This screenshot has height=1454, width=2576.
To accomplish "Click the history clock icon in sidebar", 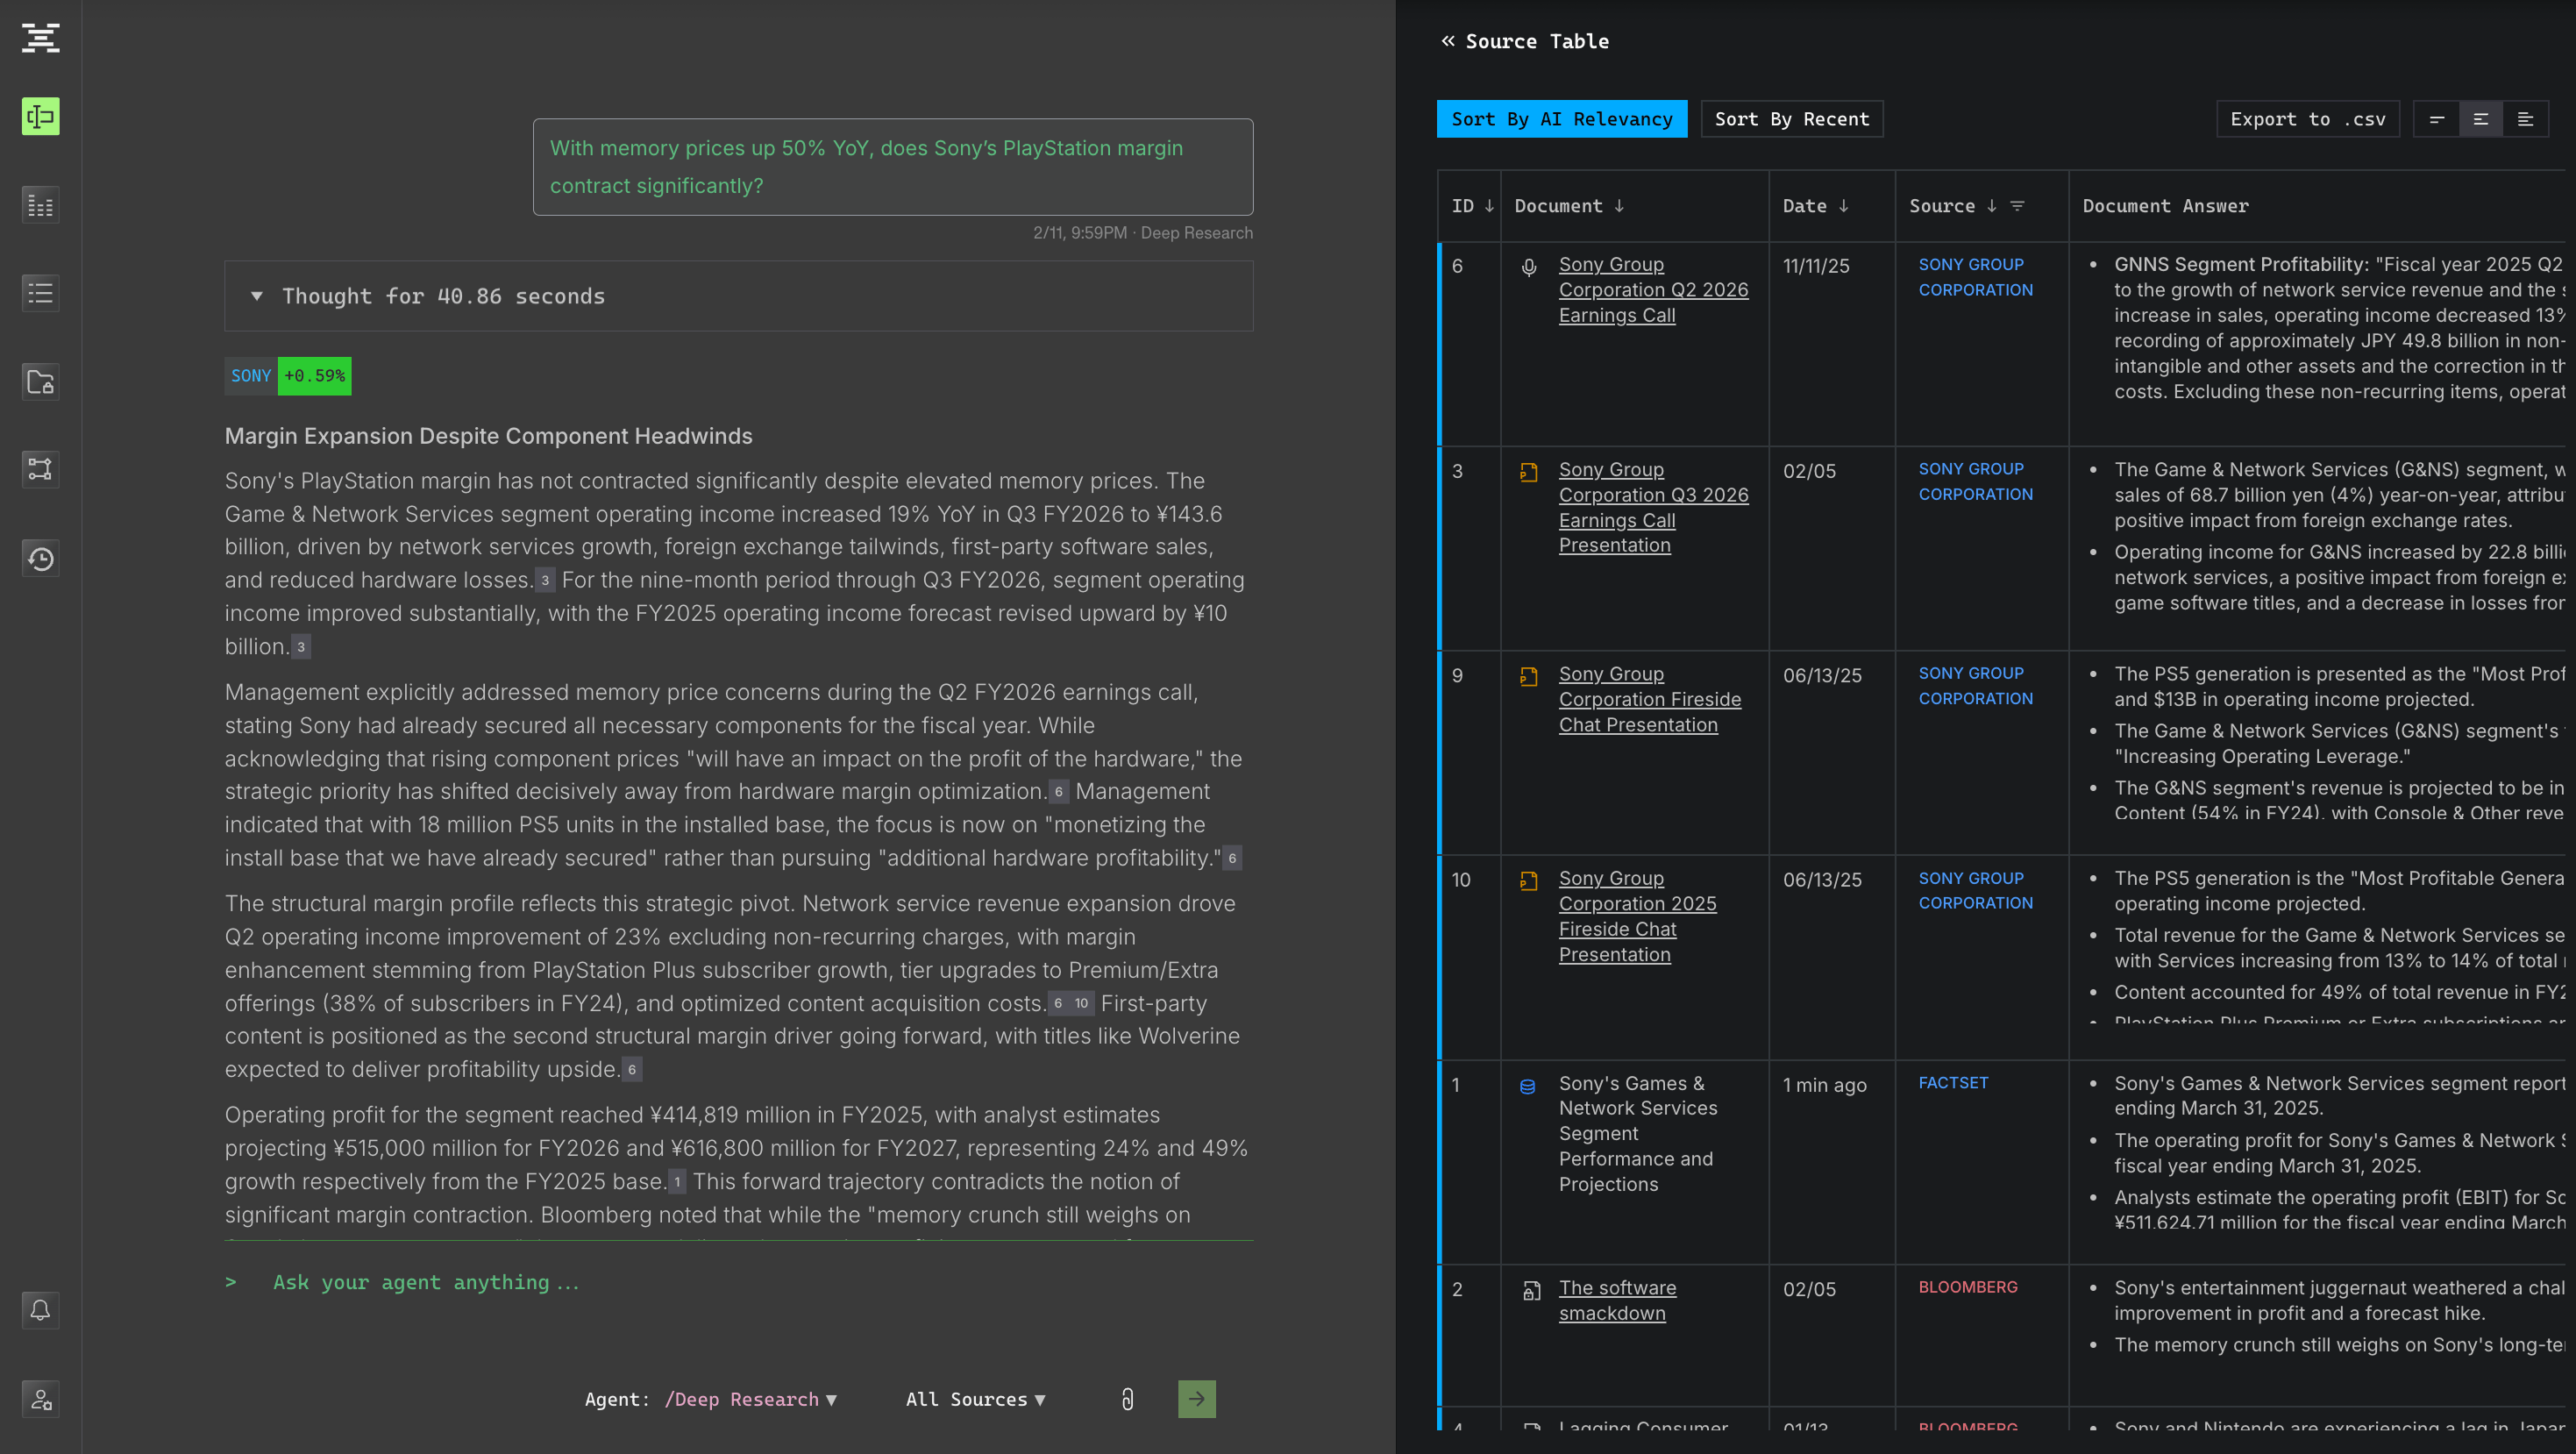I will pos(40,558).
